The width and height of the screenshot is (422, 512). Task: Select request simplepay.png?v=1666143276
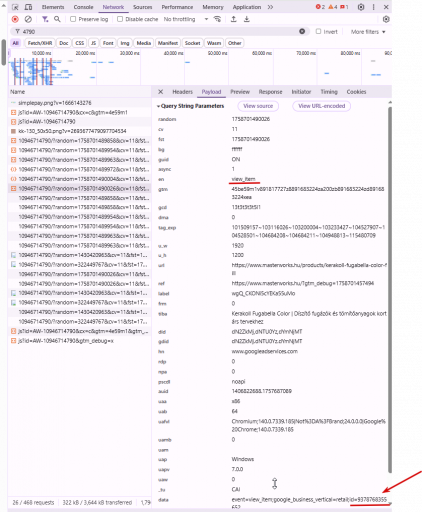(x=80, y=103)
